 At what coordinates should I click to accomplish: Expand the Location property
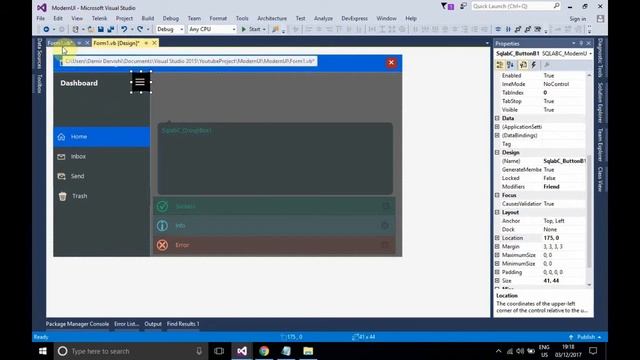point(497,238)
